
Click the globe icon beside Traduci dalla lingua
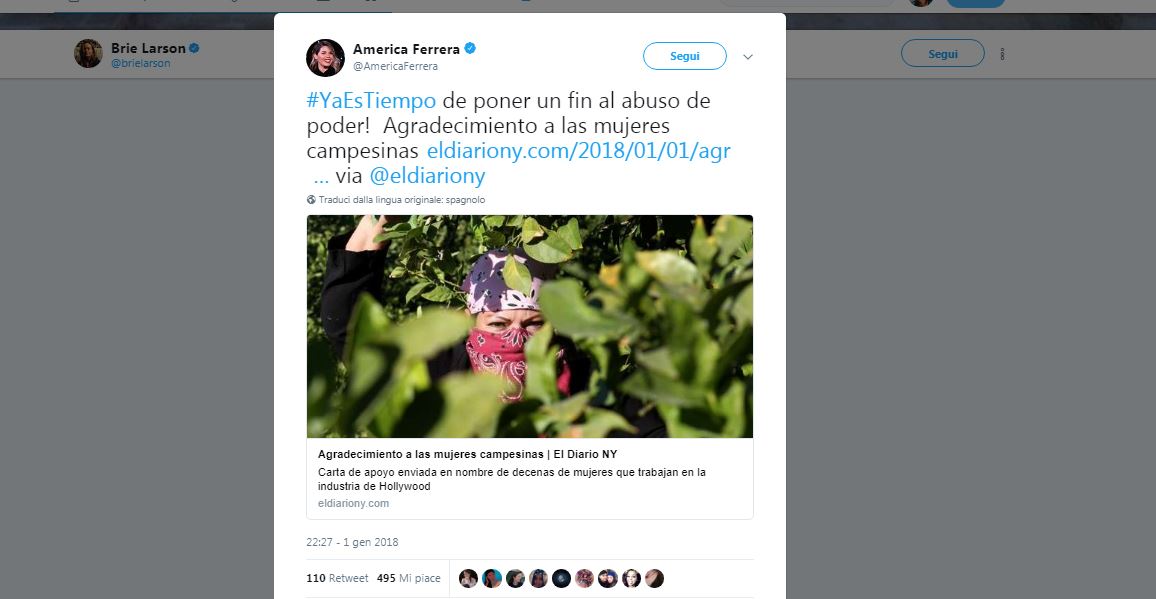[x=311, y=200]
